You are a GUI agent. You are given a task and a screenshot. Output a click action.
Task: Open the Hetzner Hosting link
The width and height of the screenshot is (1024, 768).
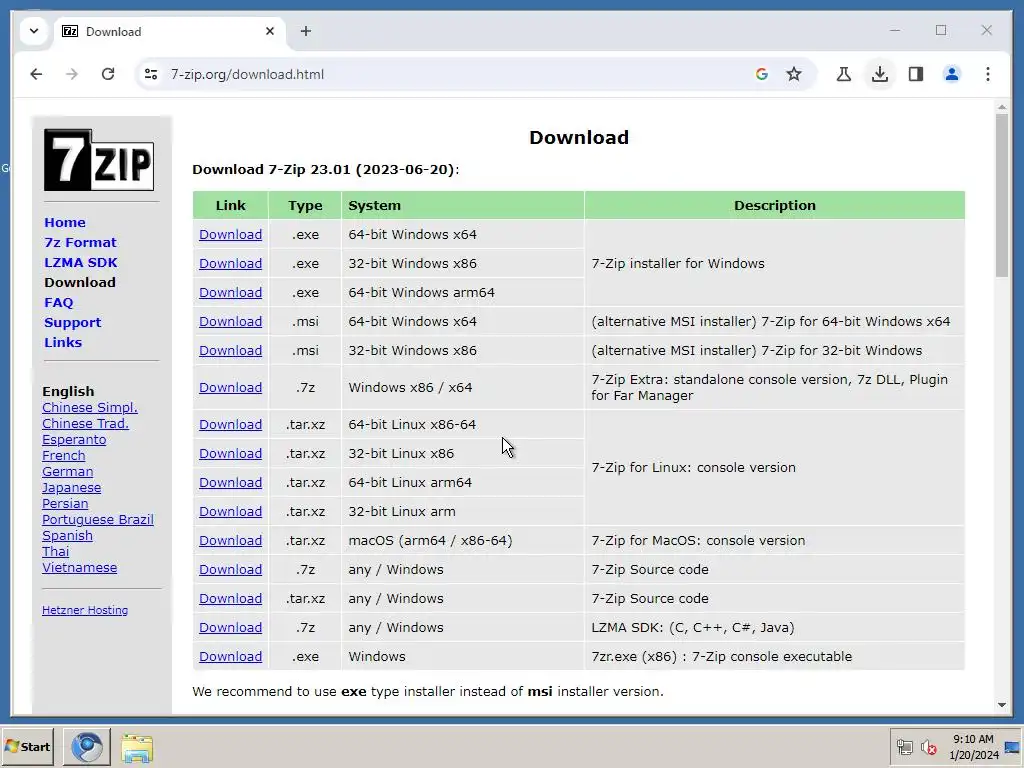(85, 610)
